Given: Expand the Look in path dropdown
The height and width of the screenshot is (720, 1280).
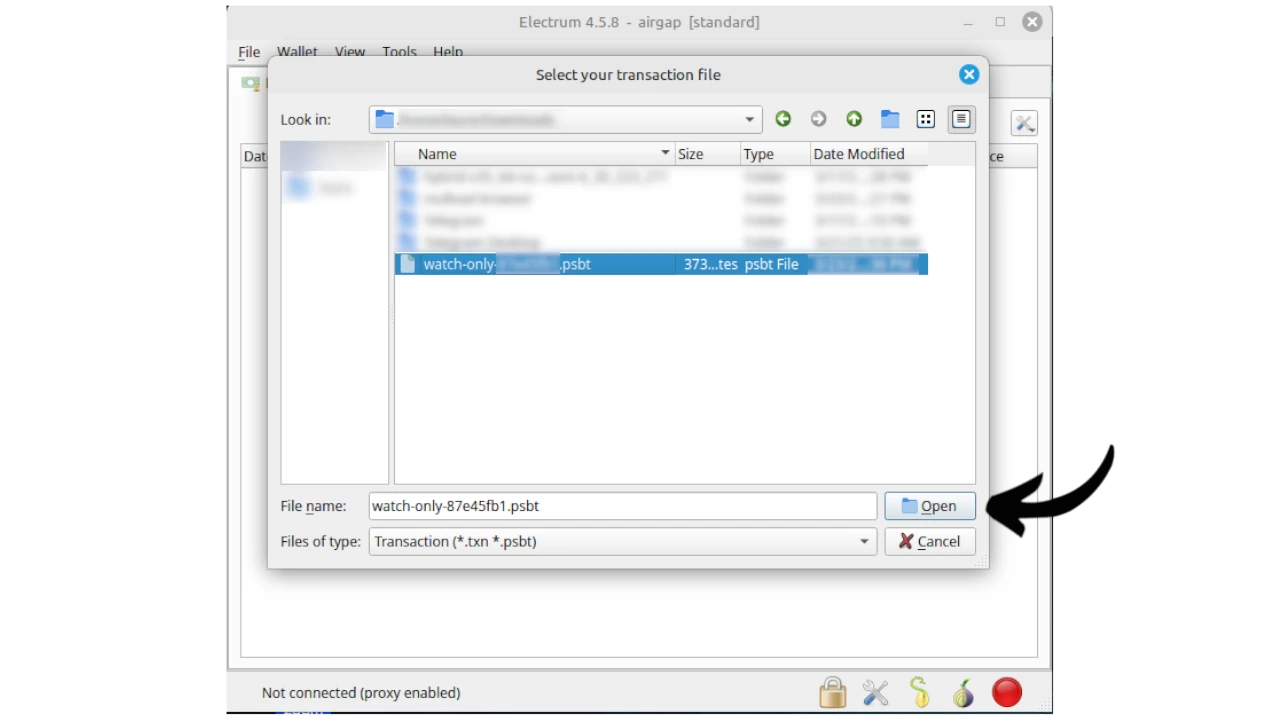Looking at the screenshot, I should coord(749,120).
